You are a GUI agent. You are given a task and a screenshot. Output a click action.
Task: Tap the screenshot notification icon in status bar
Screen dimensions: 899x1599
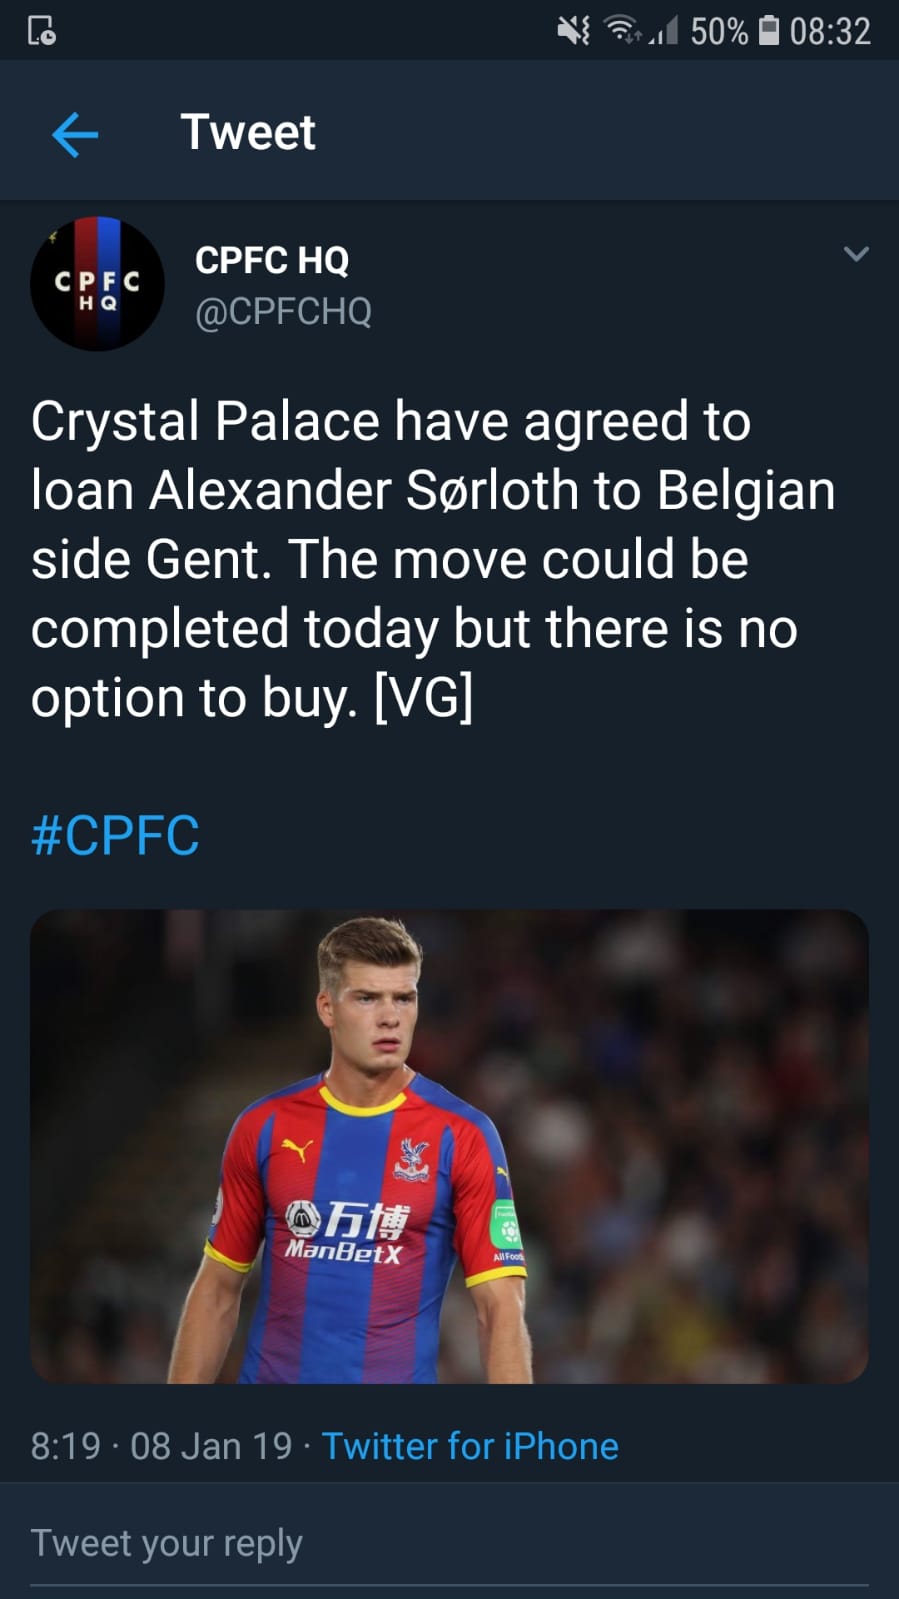41,31
